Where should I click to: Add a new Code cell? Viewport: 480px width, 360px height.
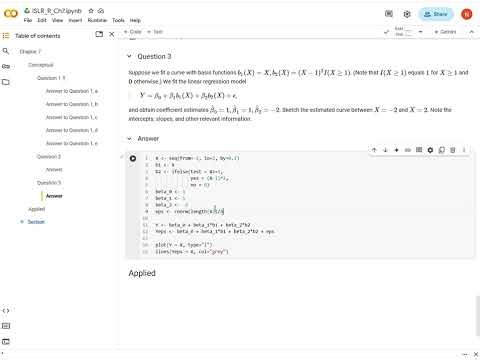[133, 32]
